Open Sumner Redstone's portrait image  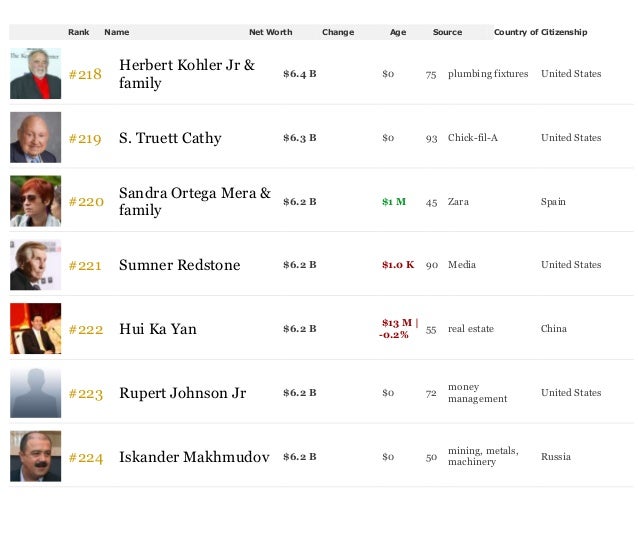(x=35, y=265)
